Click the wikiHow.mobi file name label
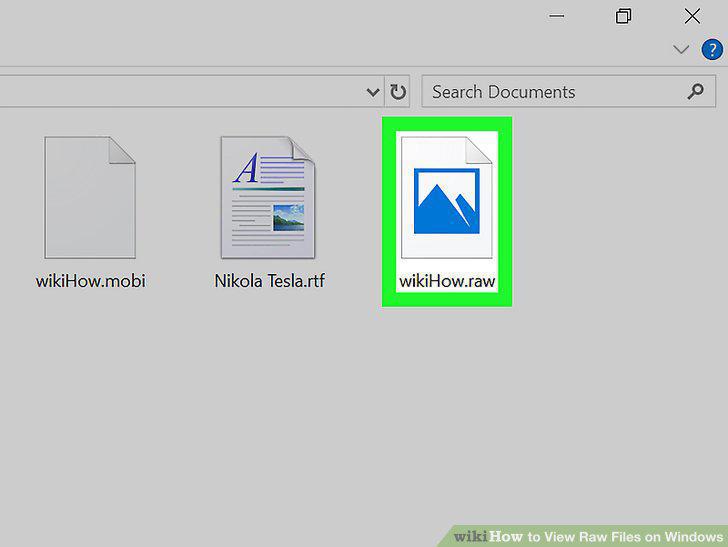Screen dimensions: 728x547 pyautogui.click(x=91, y=281)
